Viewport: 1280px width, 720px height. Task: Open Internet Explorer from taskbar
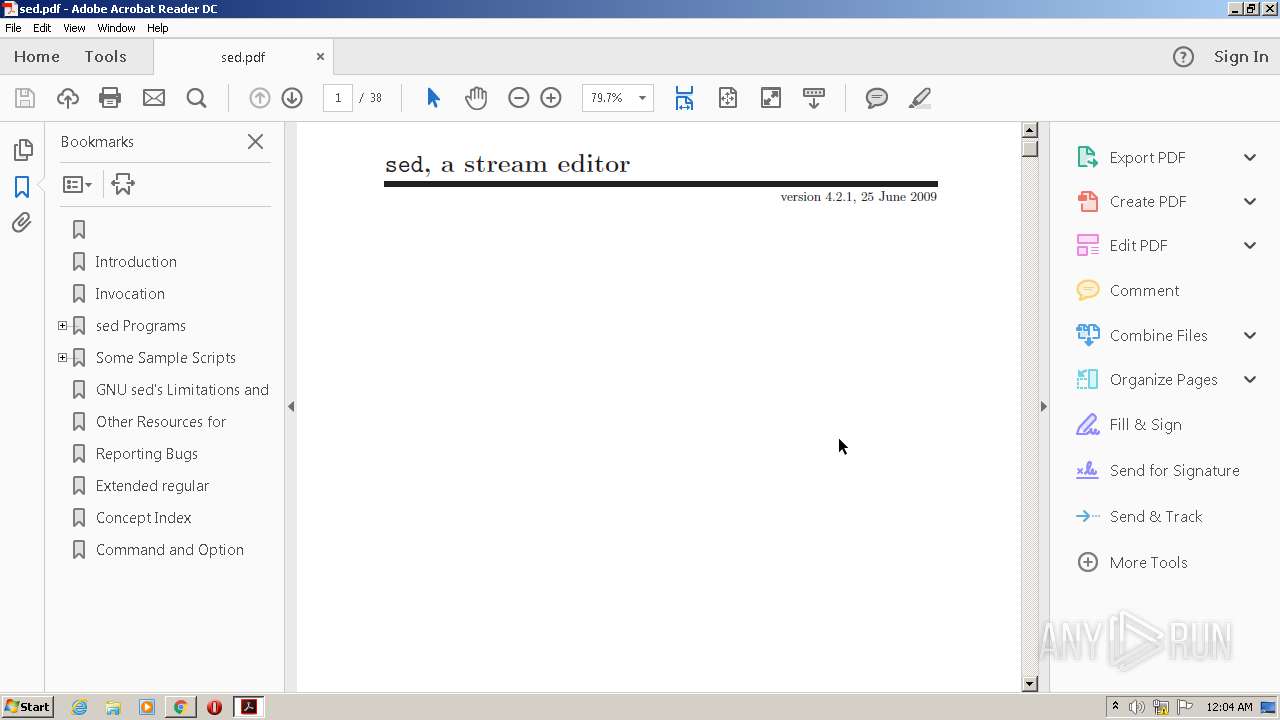[80, 707]
